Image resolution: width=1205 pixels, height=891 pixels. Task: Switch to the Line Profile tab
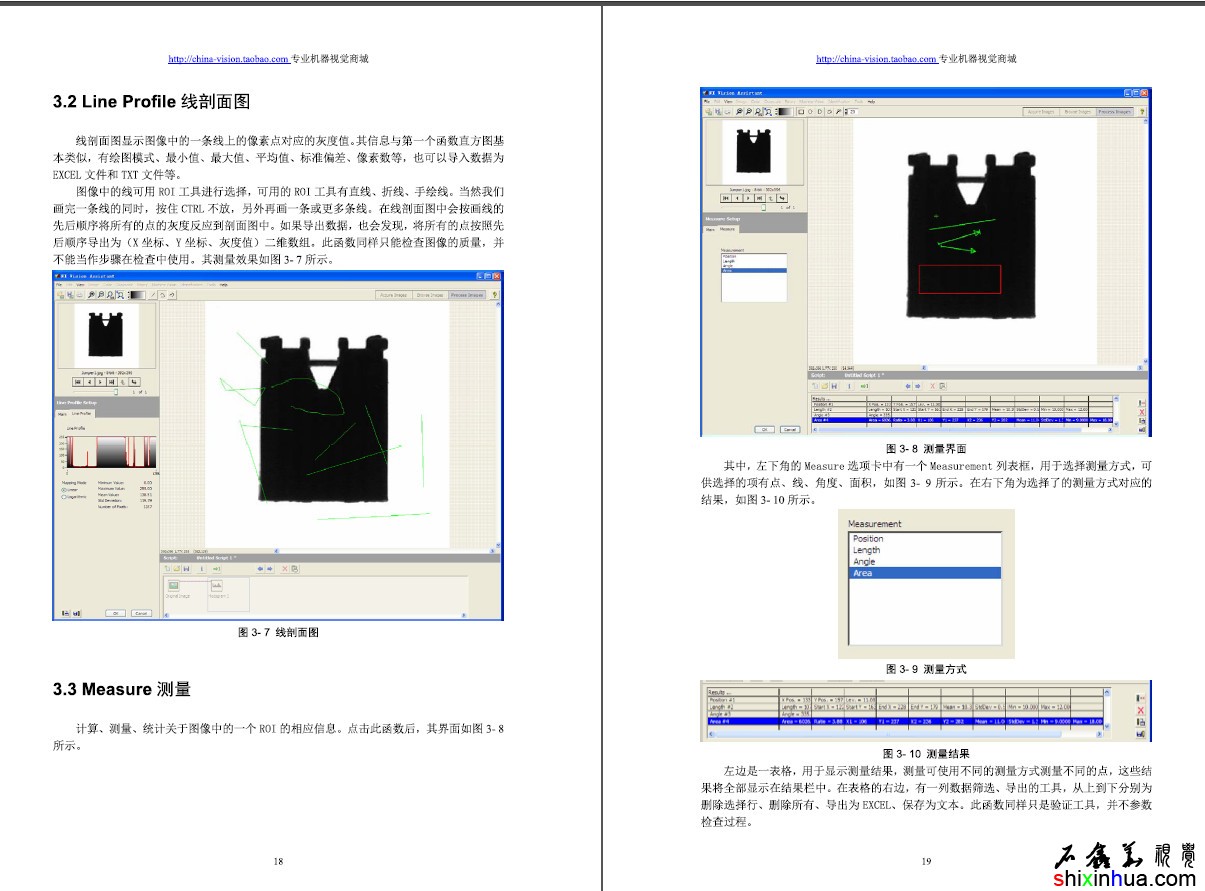tap(81, 412)
